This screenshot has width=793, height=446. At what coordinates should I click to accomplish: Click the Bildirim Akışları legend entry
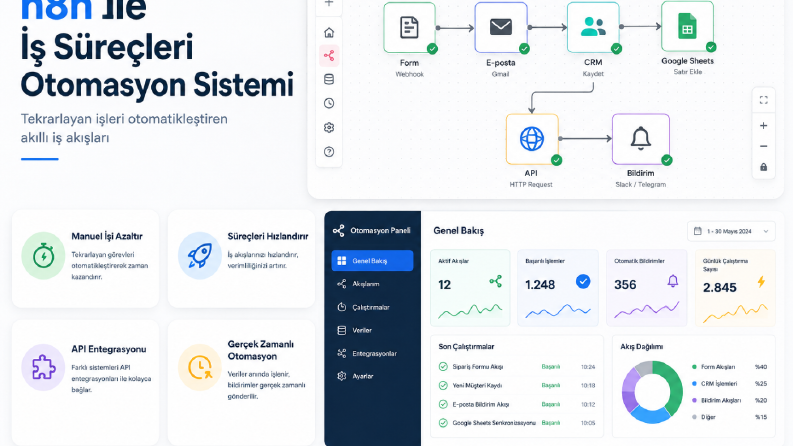point(729,400)
